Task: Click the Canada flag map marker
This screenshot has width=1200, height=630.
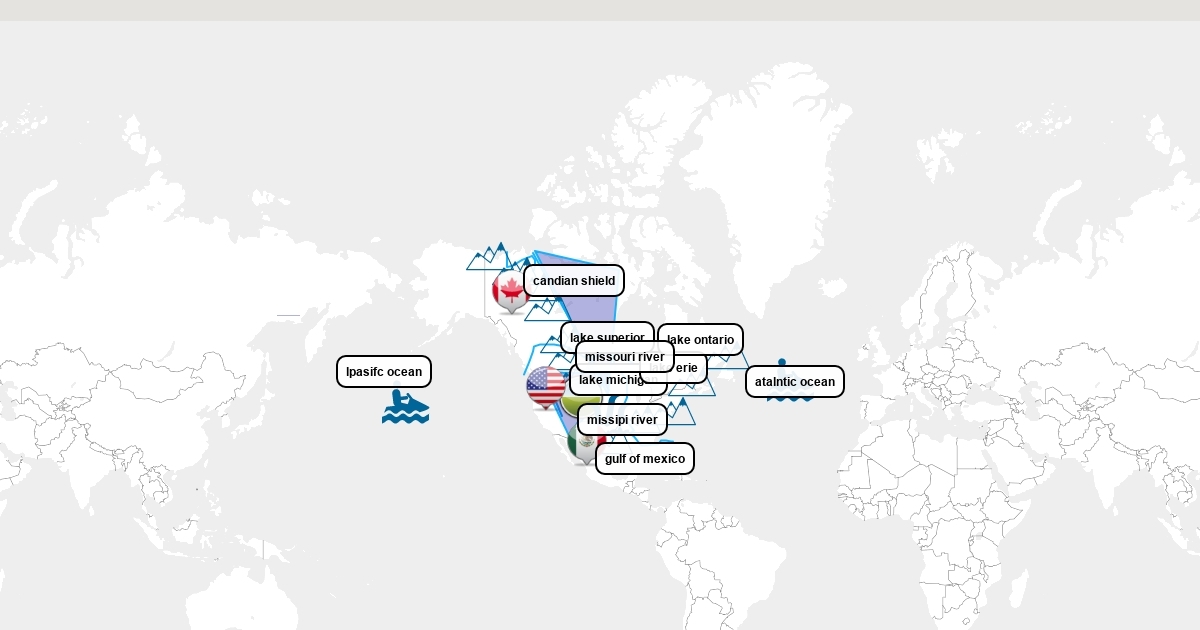Action: click(511, 291)
